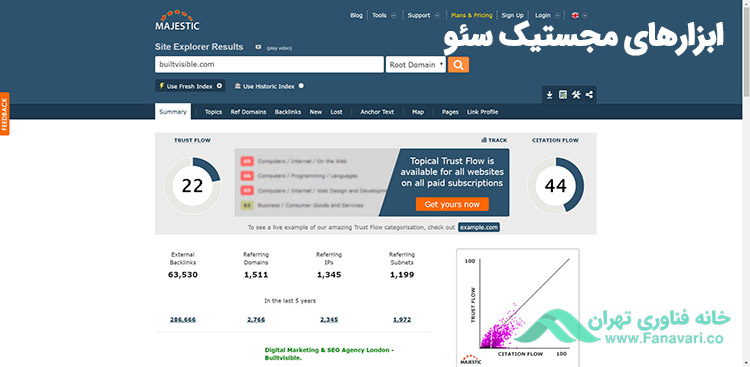Click the Login link
750x367 pixels.
tap(542, 15)
